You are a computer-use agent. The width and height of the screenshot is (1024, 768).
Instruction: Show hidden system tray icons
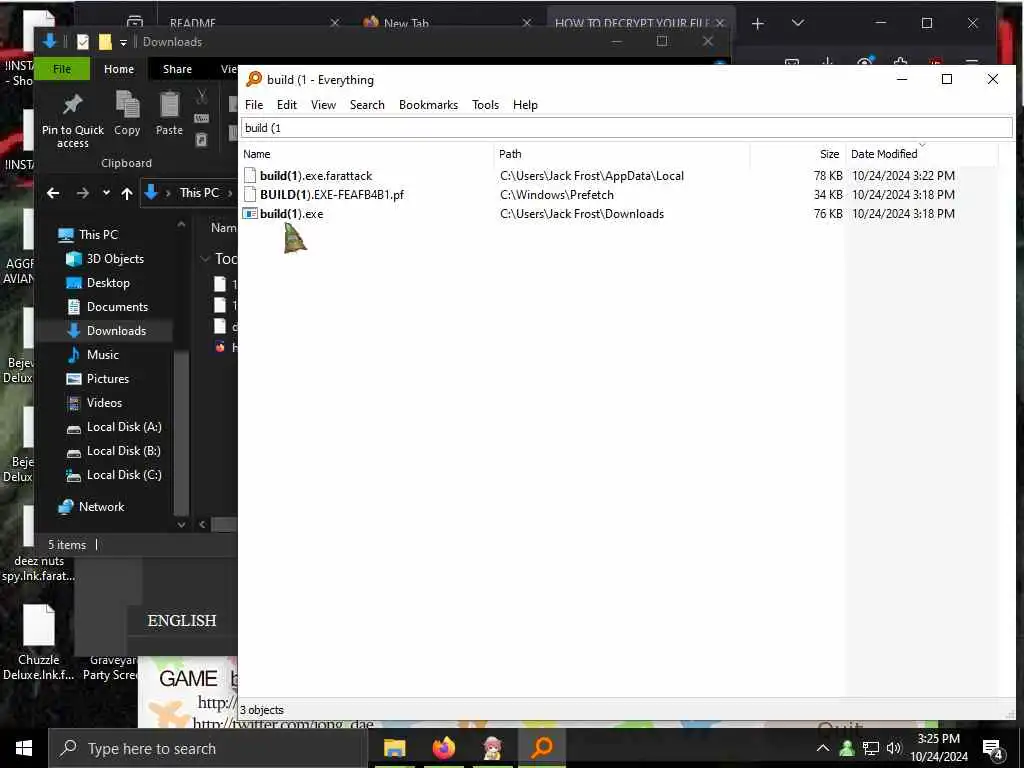pyautogui.click(x=823, y=748)
